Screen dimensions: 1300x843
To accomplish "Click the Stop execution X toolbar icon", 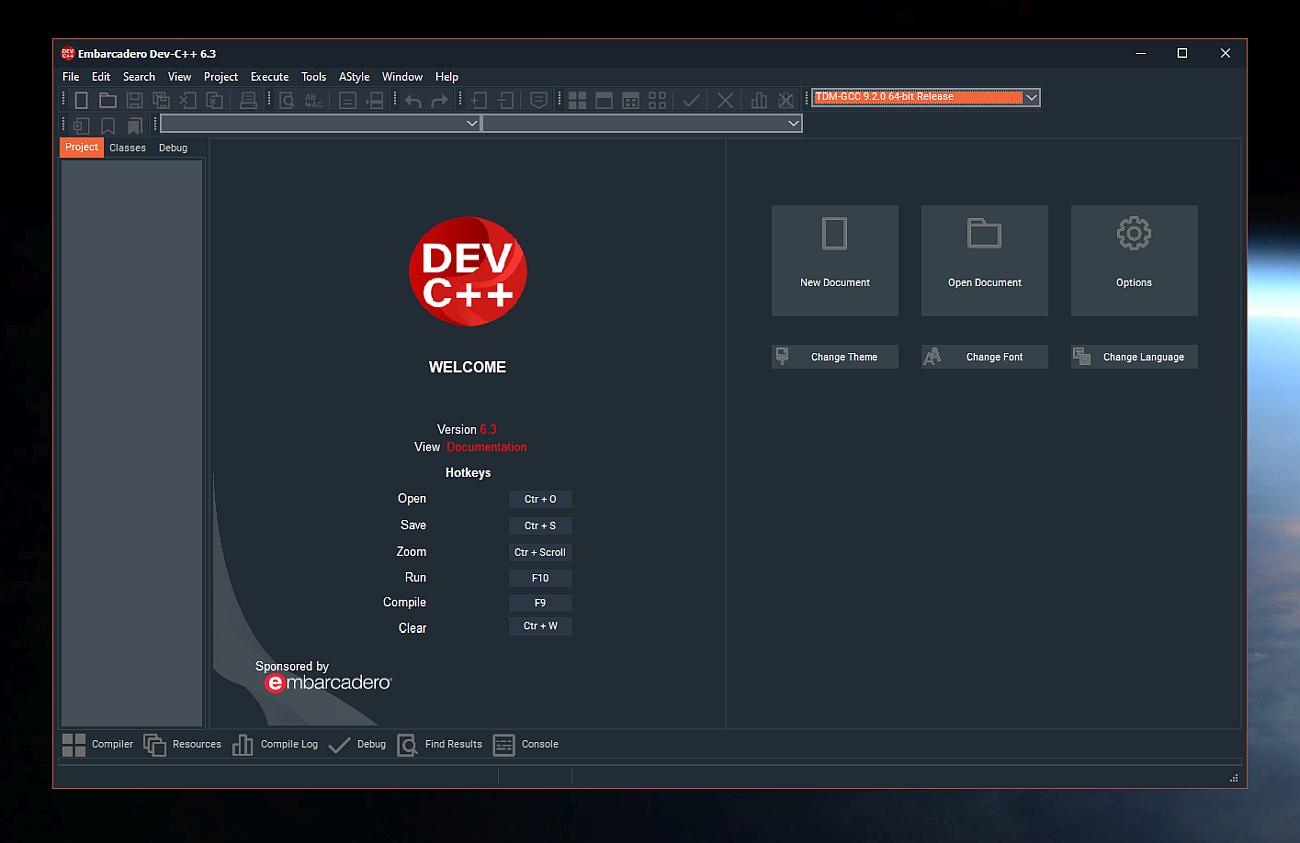I will pyautogui.click(x=726, y=100).
